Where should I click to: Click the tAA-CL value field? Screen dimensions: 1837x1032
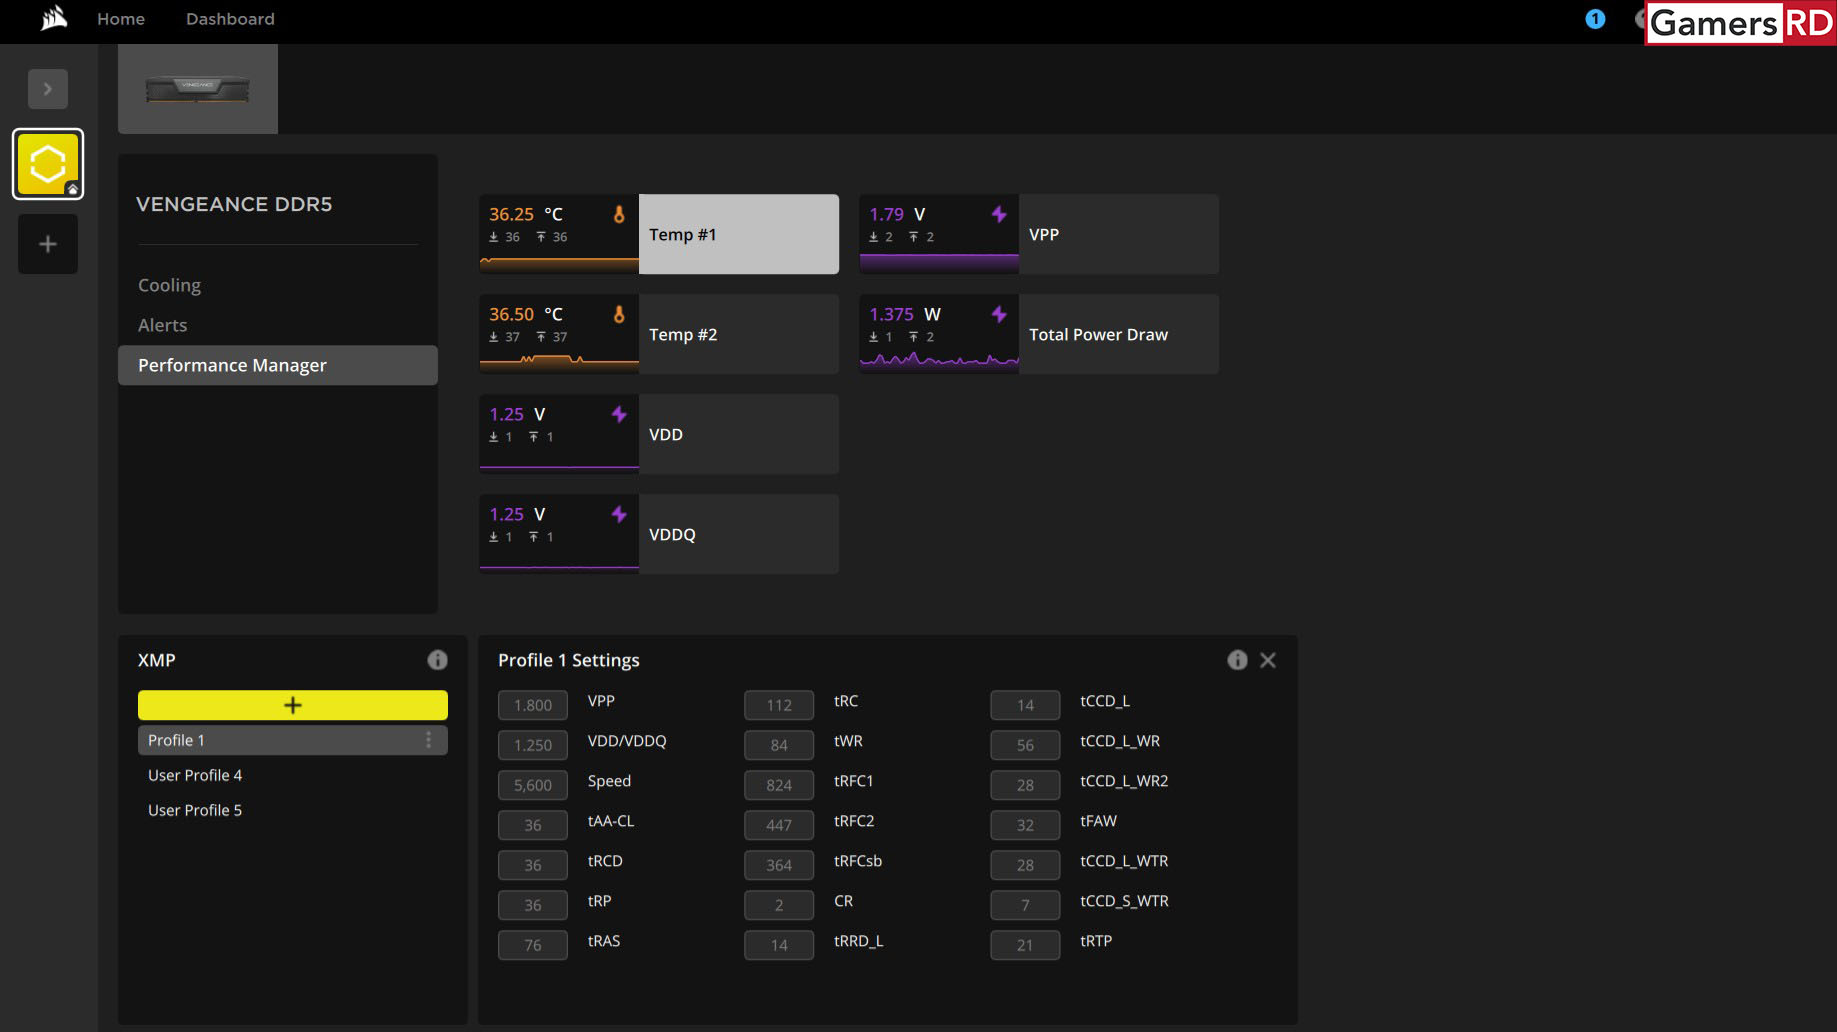[533, 825]
